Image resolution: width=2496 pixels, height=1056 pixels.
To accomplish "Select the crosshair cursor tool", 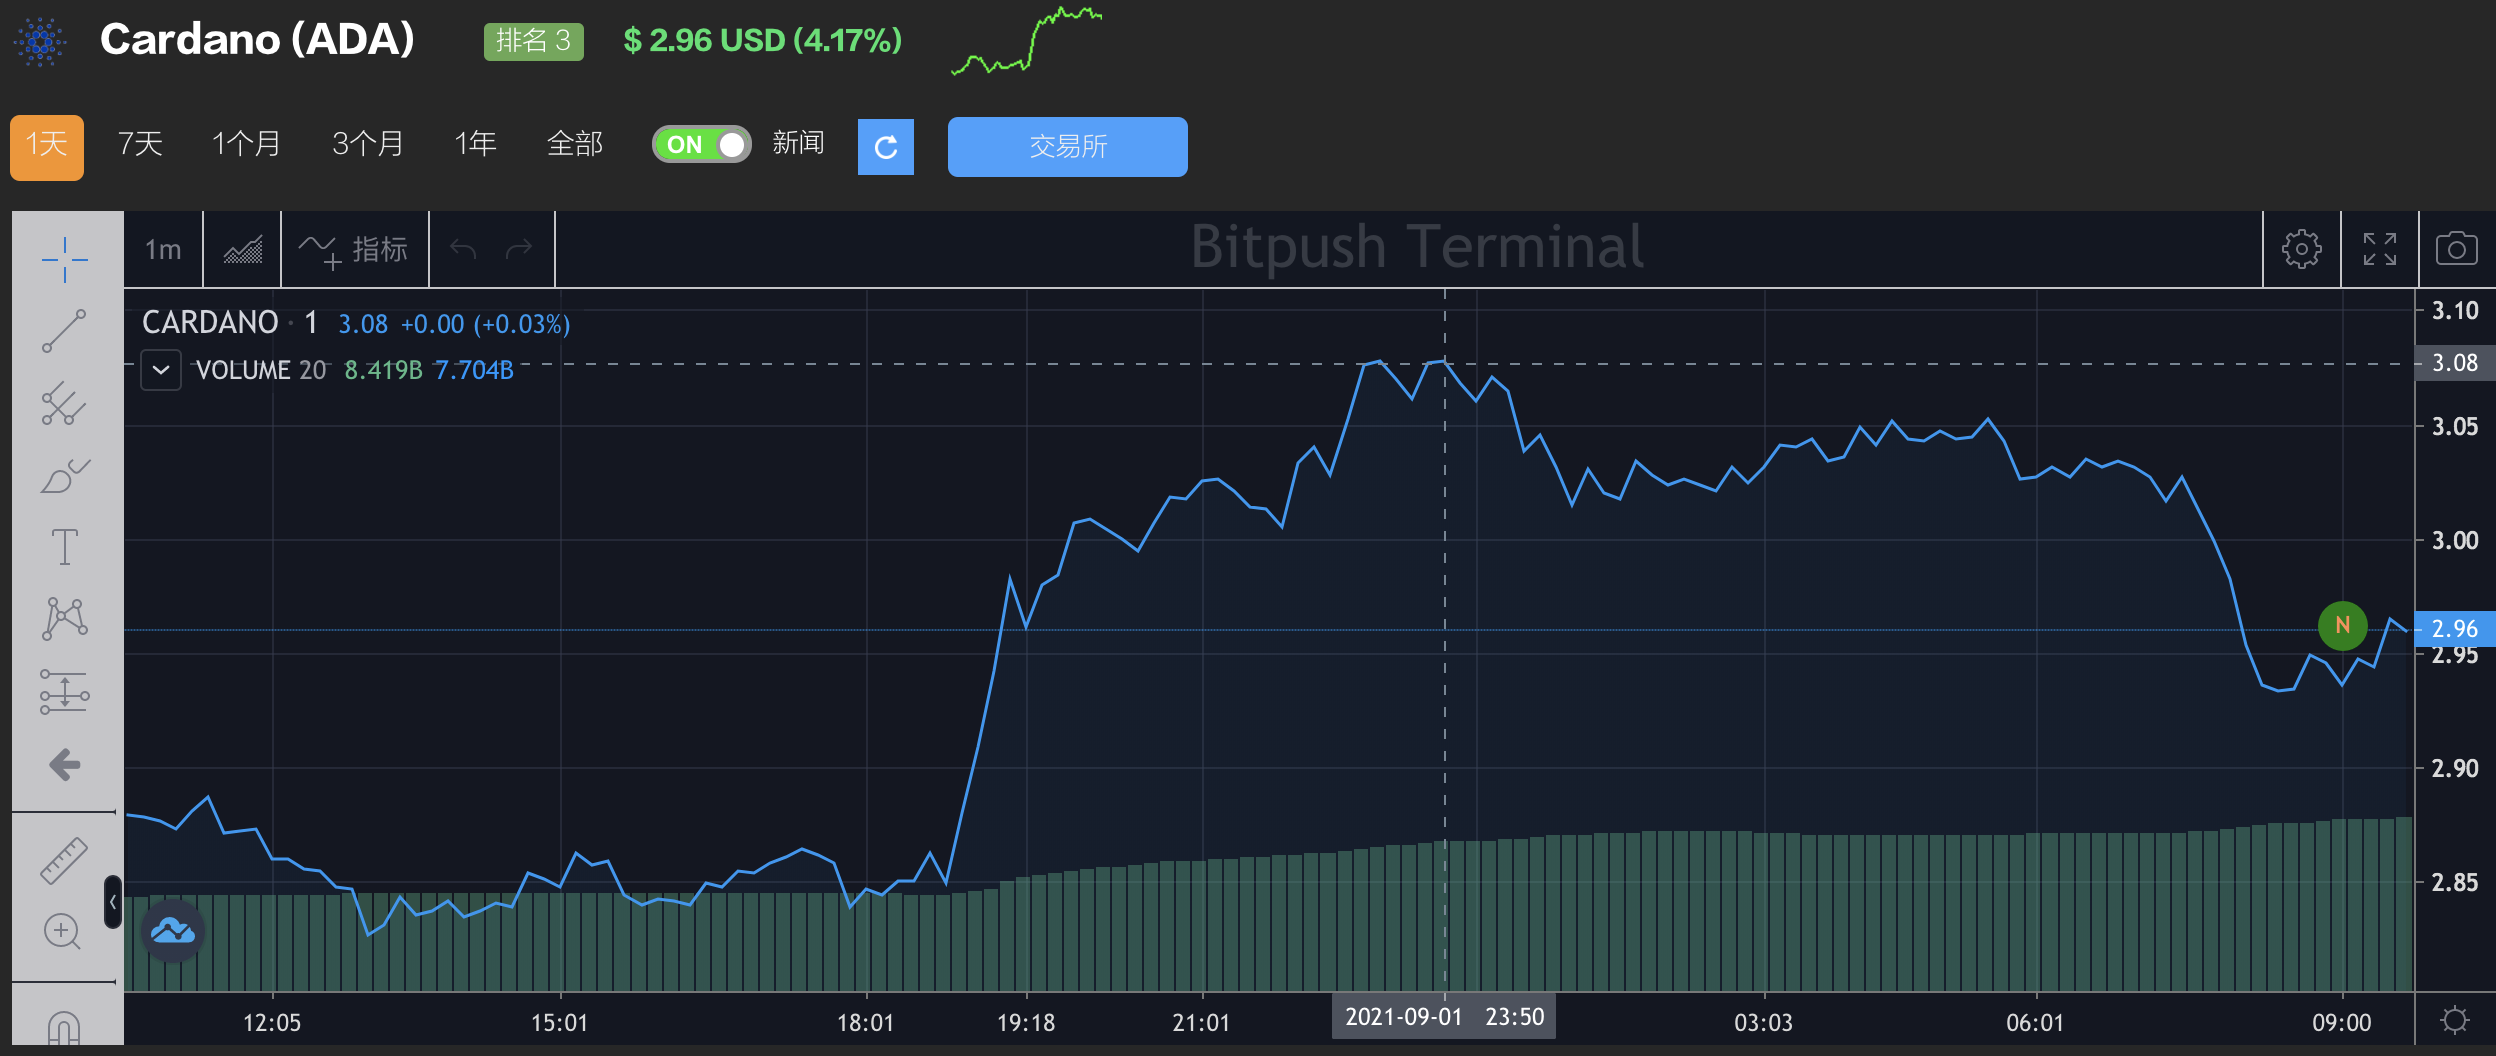I will tap(65, 260).
